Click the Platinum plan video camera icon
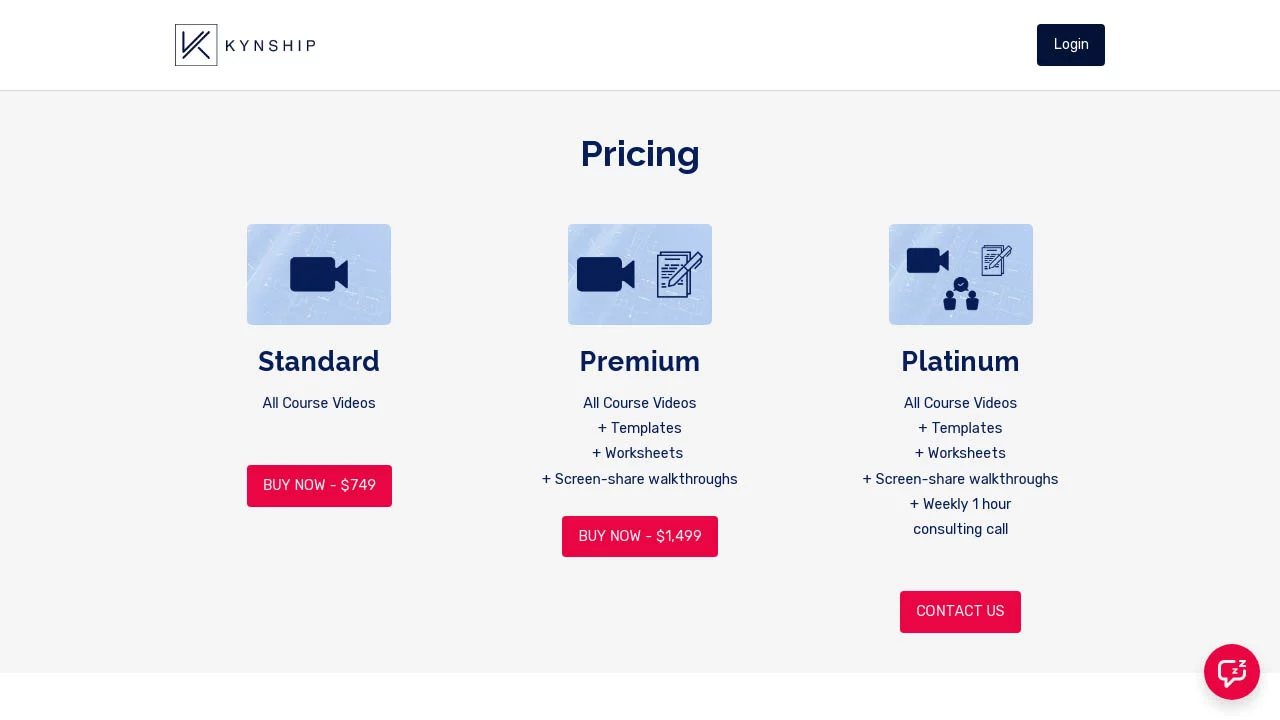Viewport: 1280px width, 720px height. (x=927, y=260)
